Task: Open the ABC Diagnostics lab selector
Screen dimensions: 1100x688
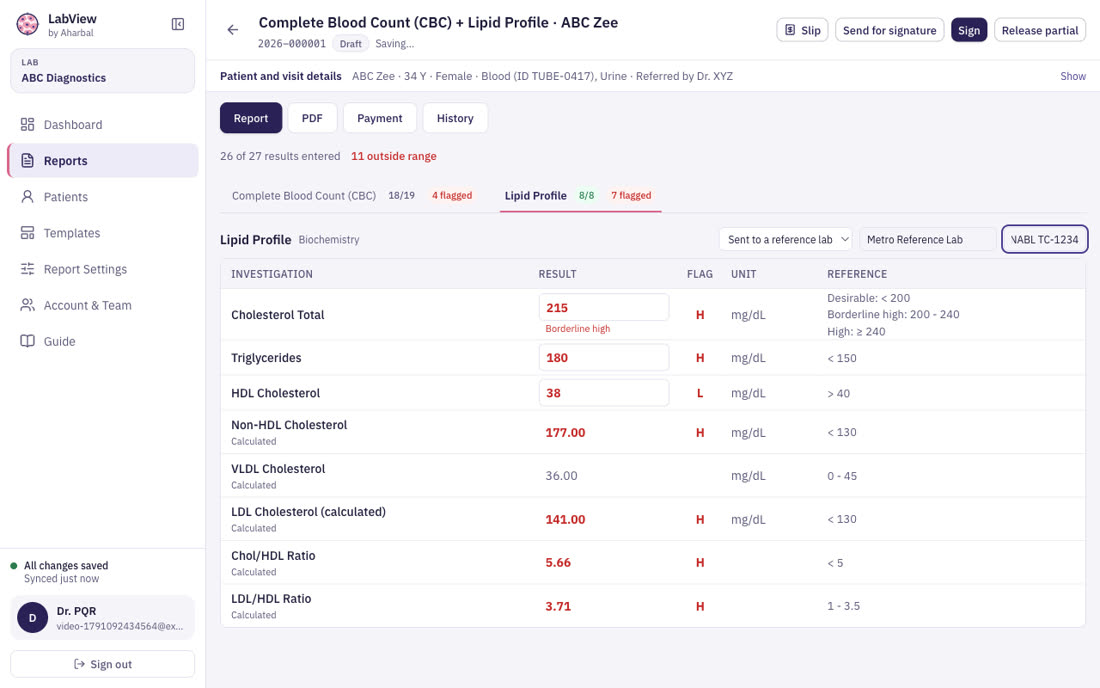Action: tap(102, 71)
